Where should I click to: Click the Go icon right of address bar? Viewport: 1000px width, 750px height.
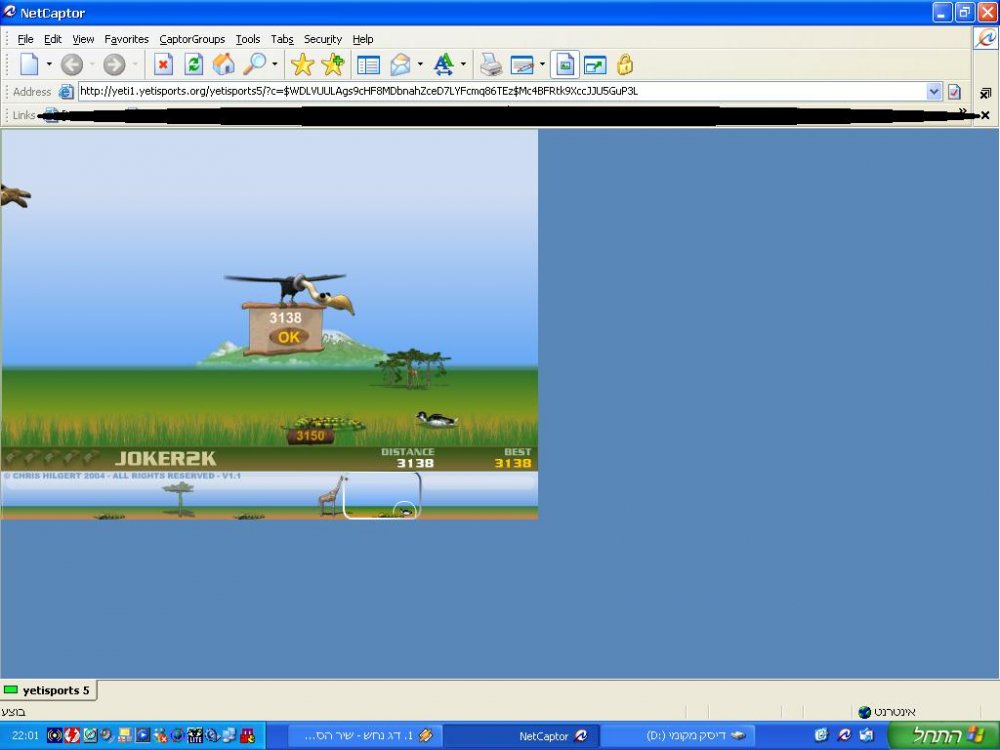pos(954,92)
